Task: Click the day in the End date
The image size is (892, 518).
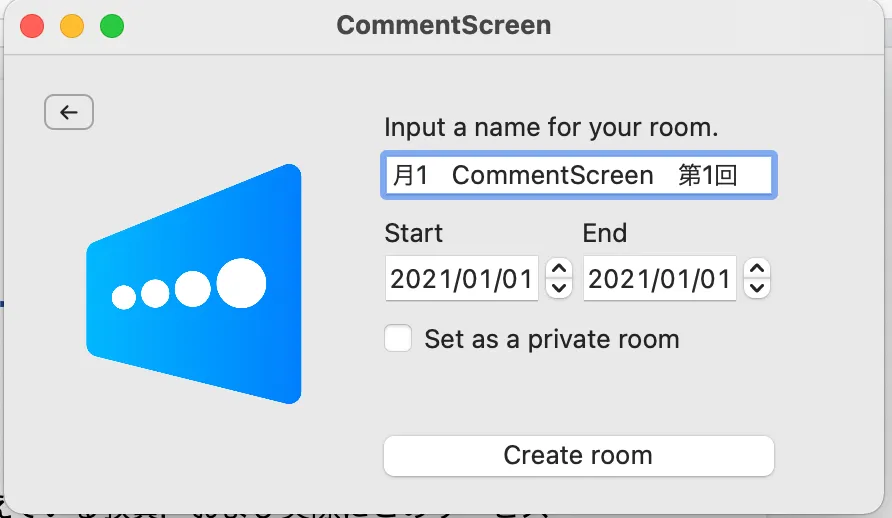Action: click(x=716, y=278)
